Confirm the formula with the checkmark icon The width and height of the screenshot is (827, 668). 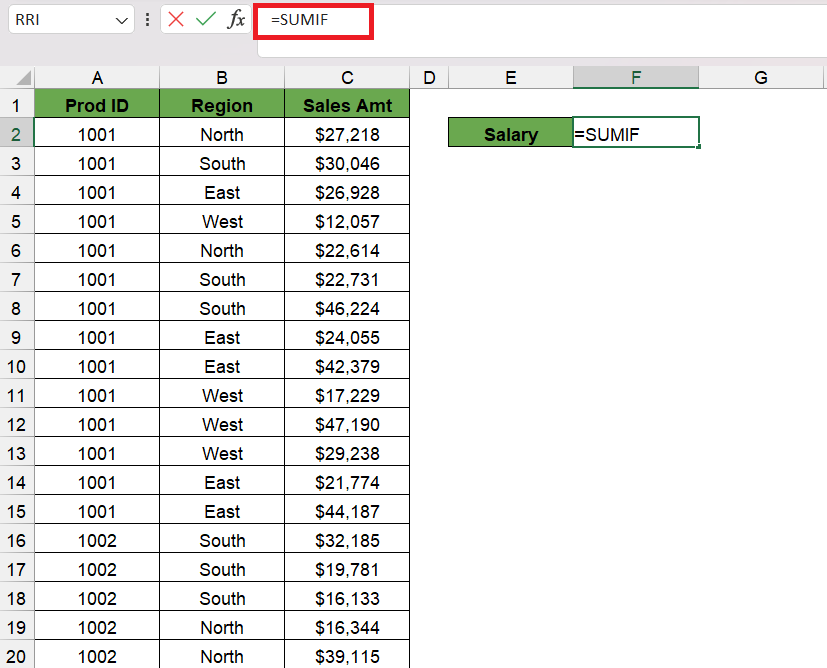[x=206, y=20]
